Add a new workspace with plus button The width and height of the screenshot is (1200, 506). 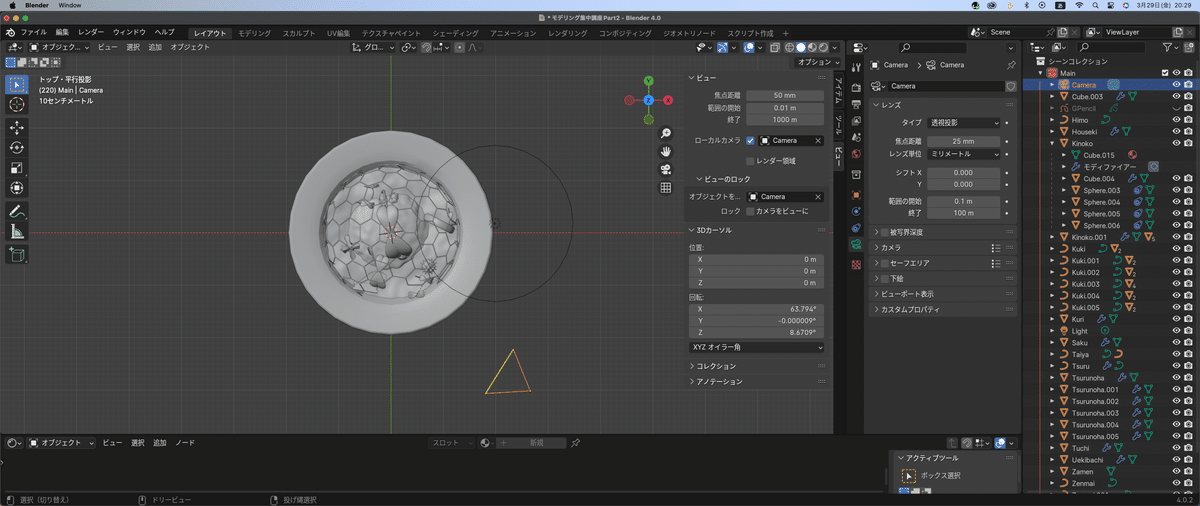tap(786, 33)
